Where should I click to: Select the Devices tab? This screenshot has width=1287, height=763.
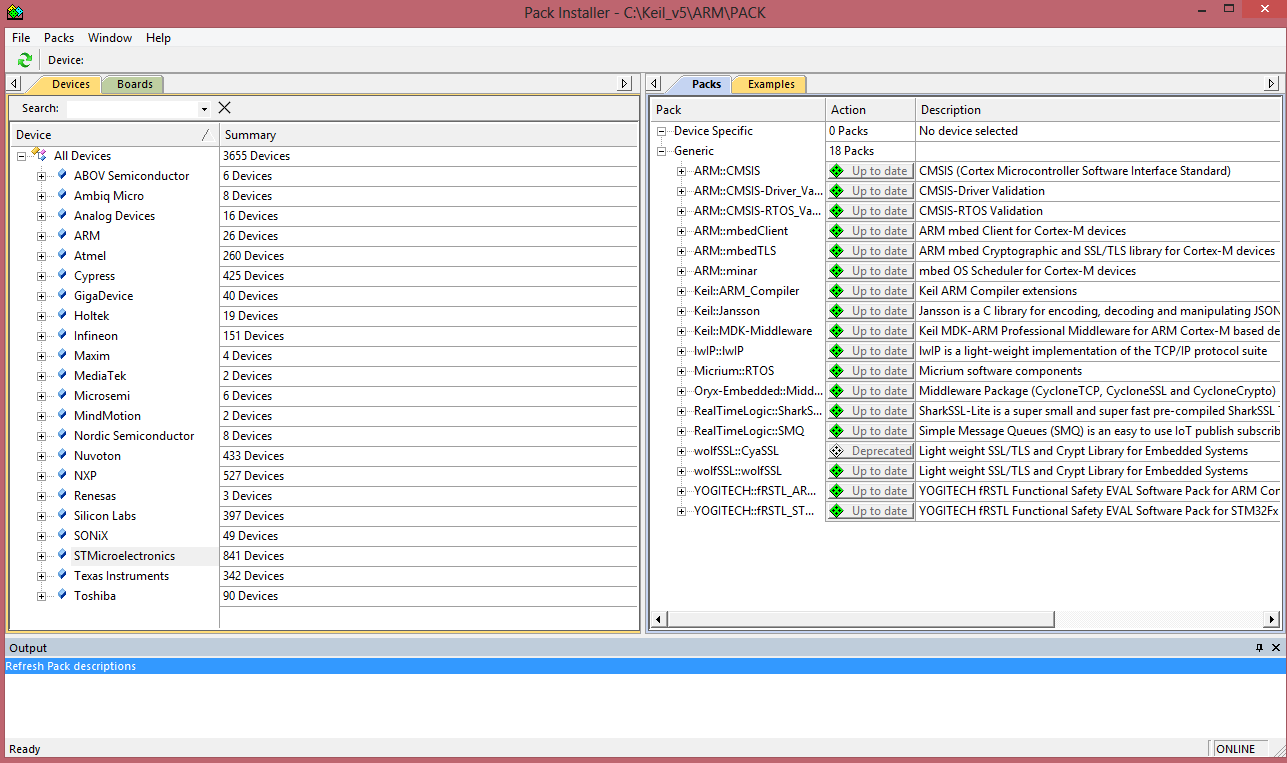[70, 84]
